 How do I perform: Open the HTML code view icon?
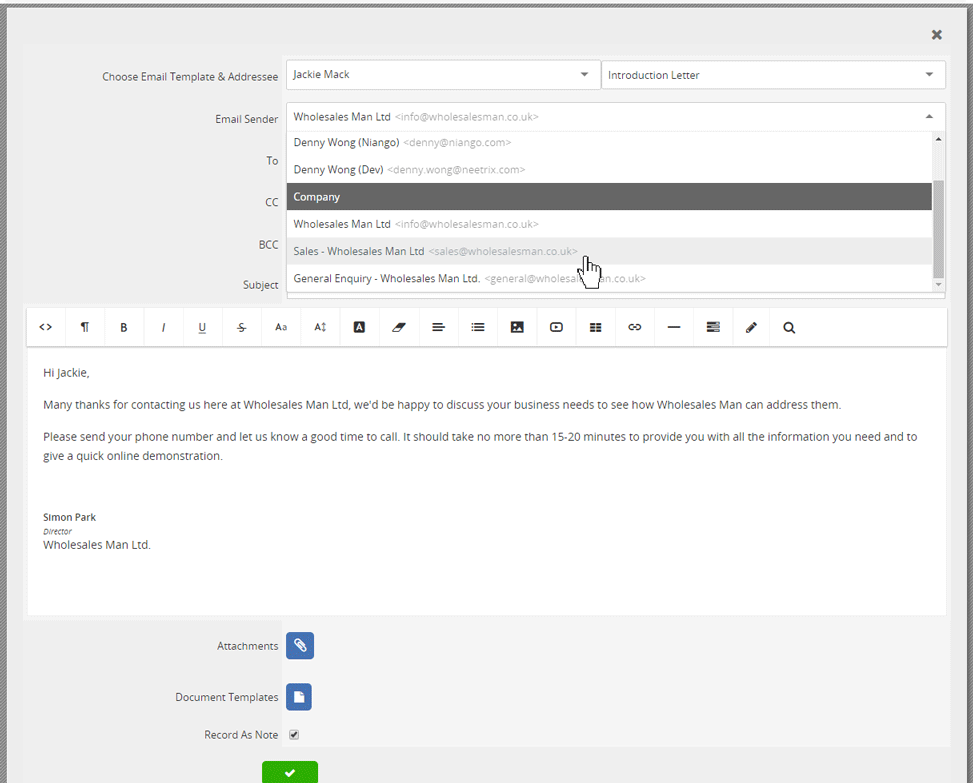pos(46,327)
